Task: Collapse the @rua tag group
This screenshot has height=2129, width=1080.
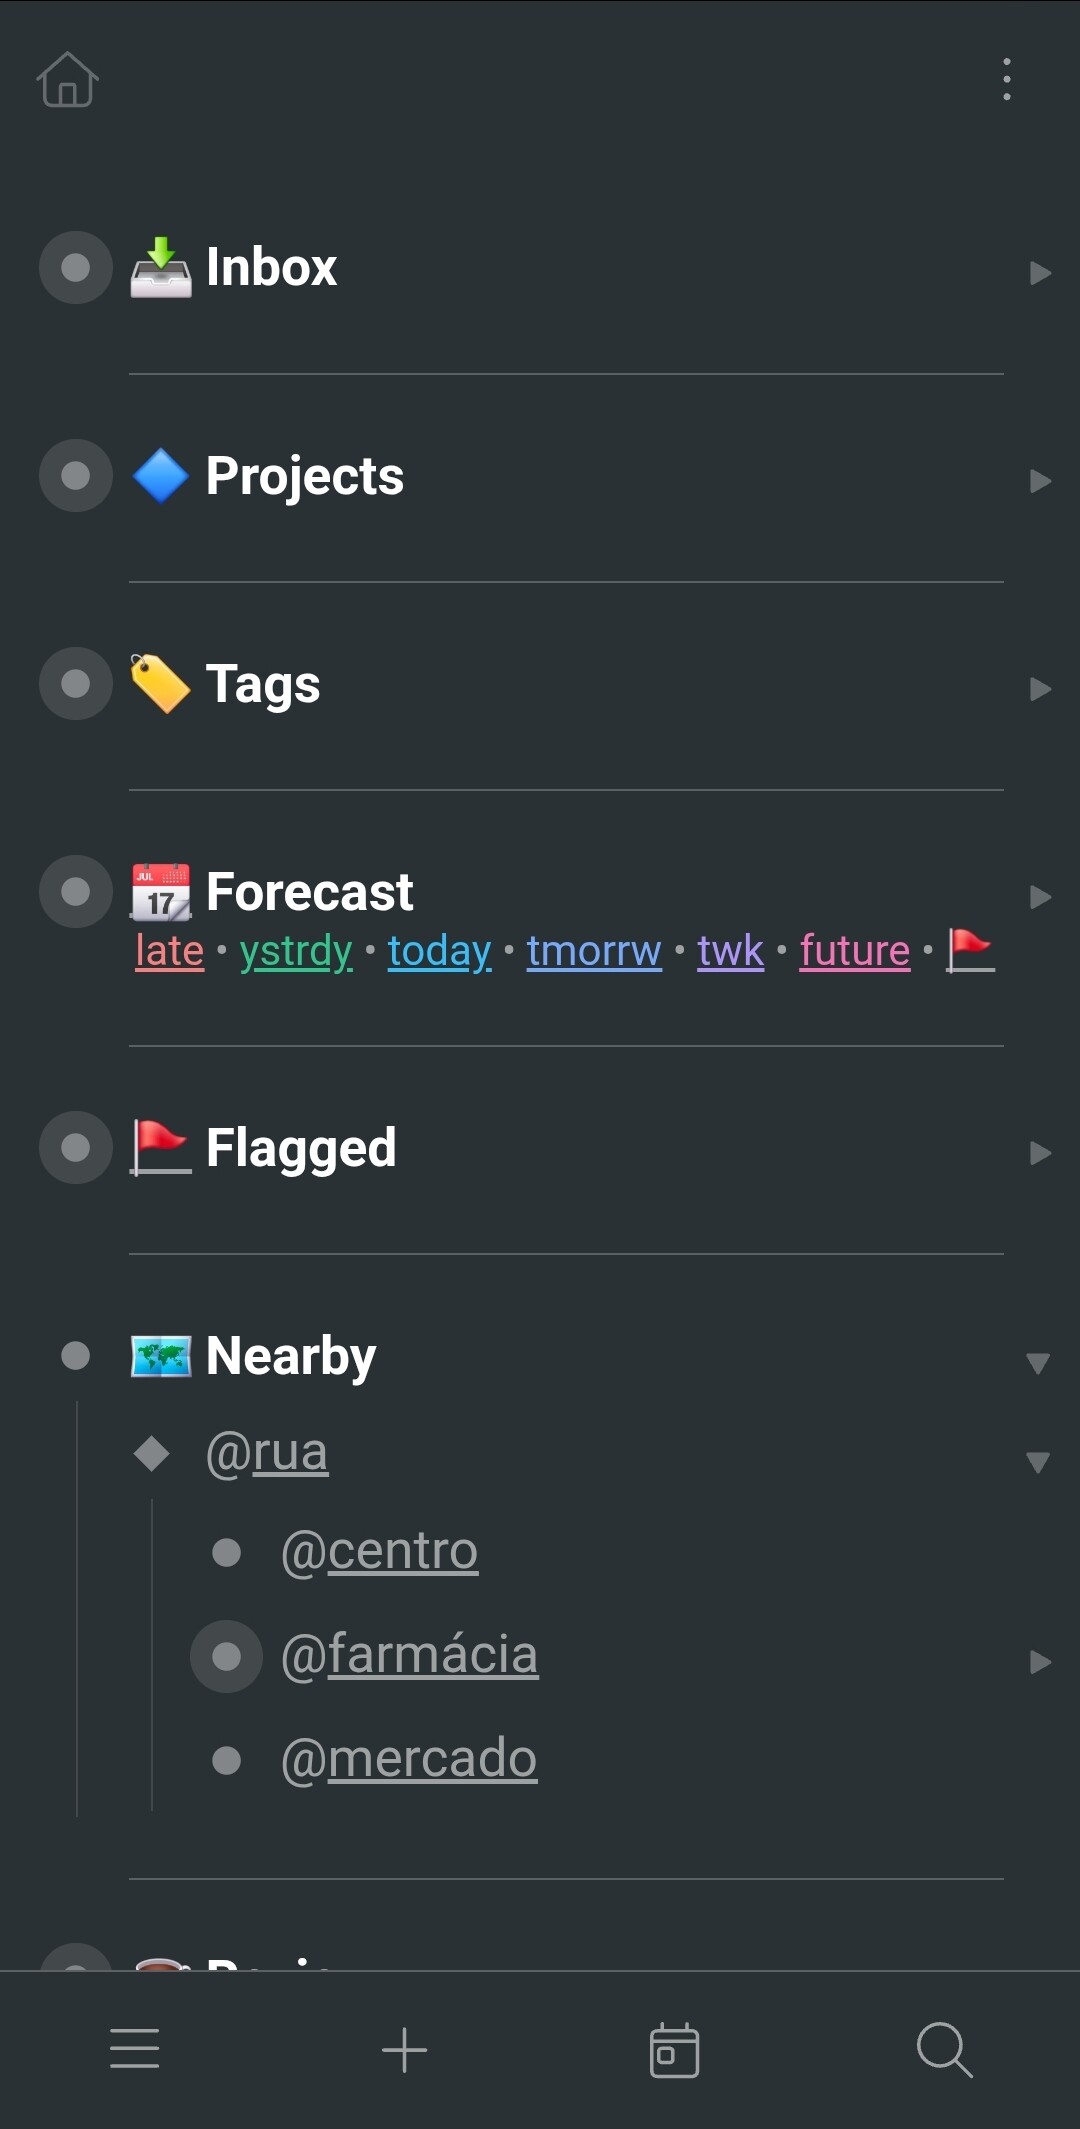Action: point(1038,1462)
